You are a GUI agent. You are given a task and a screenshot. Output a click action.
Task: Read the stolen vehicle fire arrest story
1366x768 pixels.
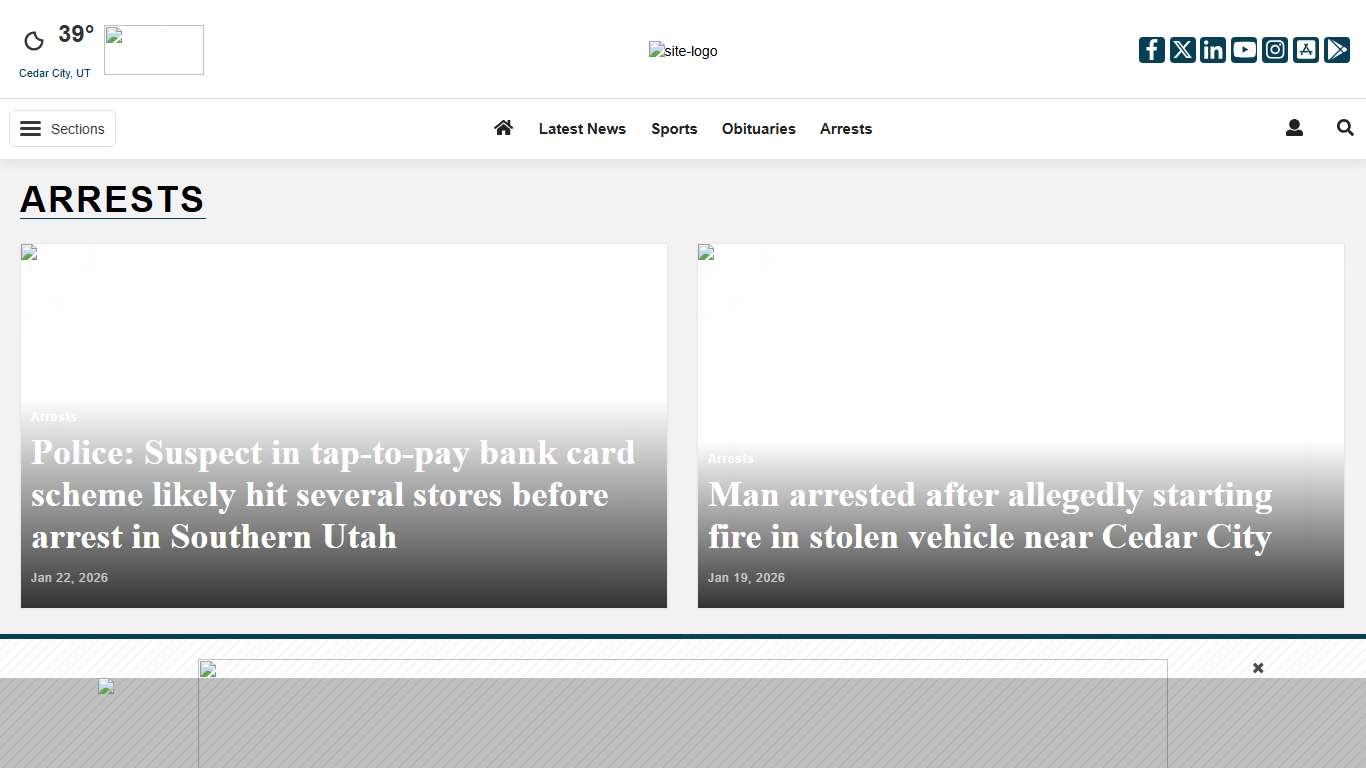989,516
